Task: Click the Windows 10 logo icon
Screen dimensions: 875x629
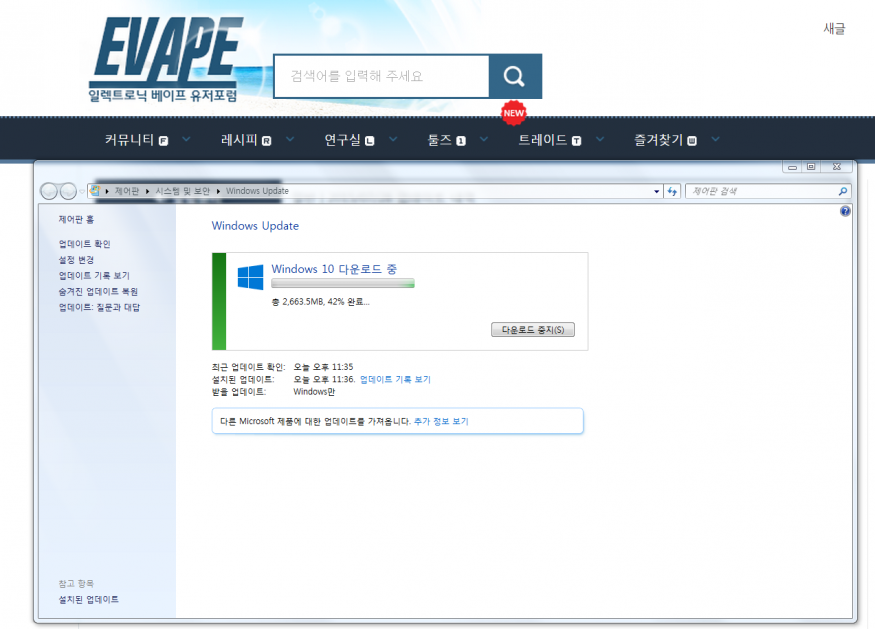Action: click(251, 277)
